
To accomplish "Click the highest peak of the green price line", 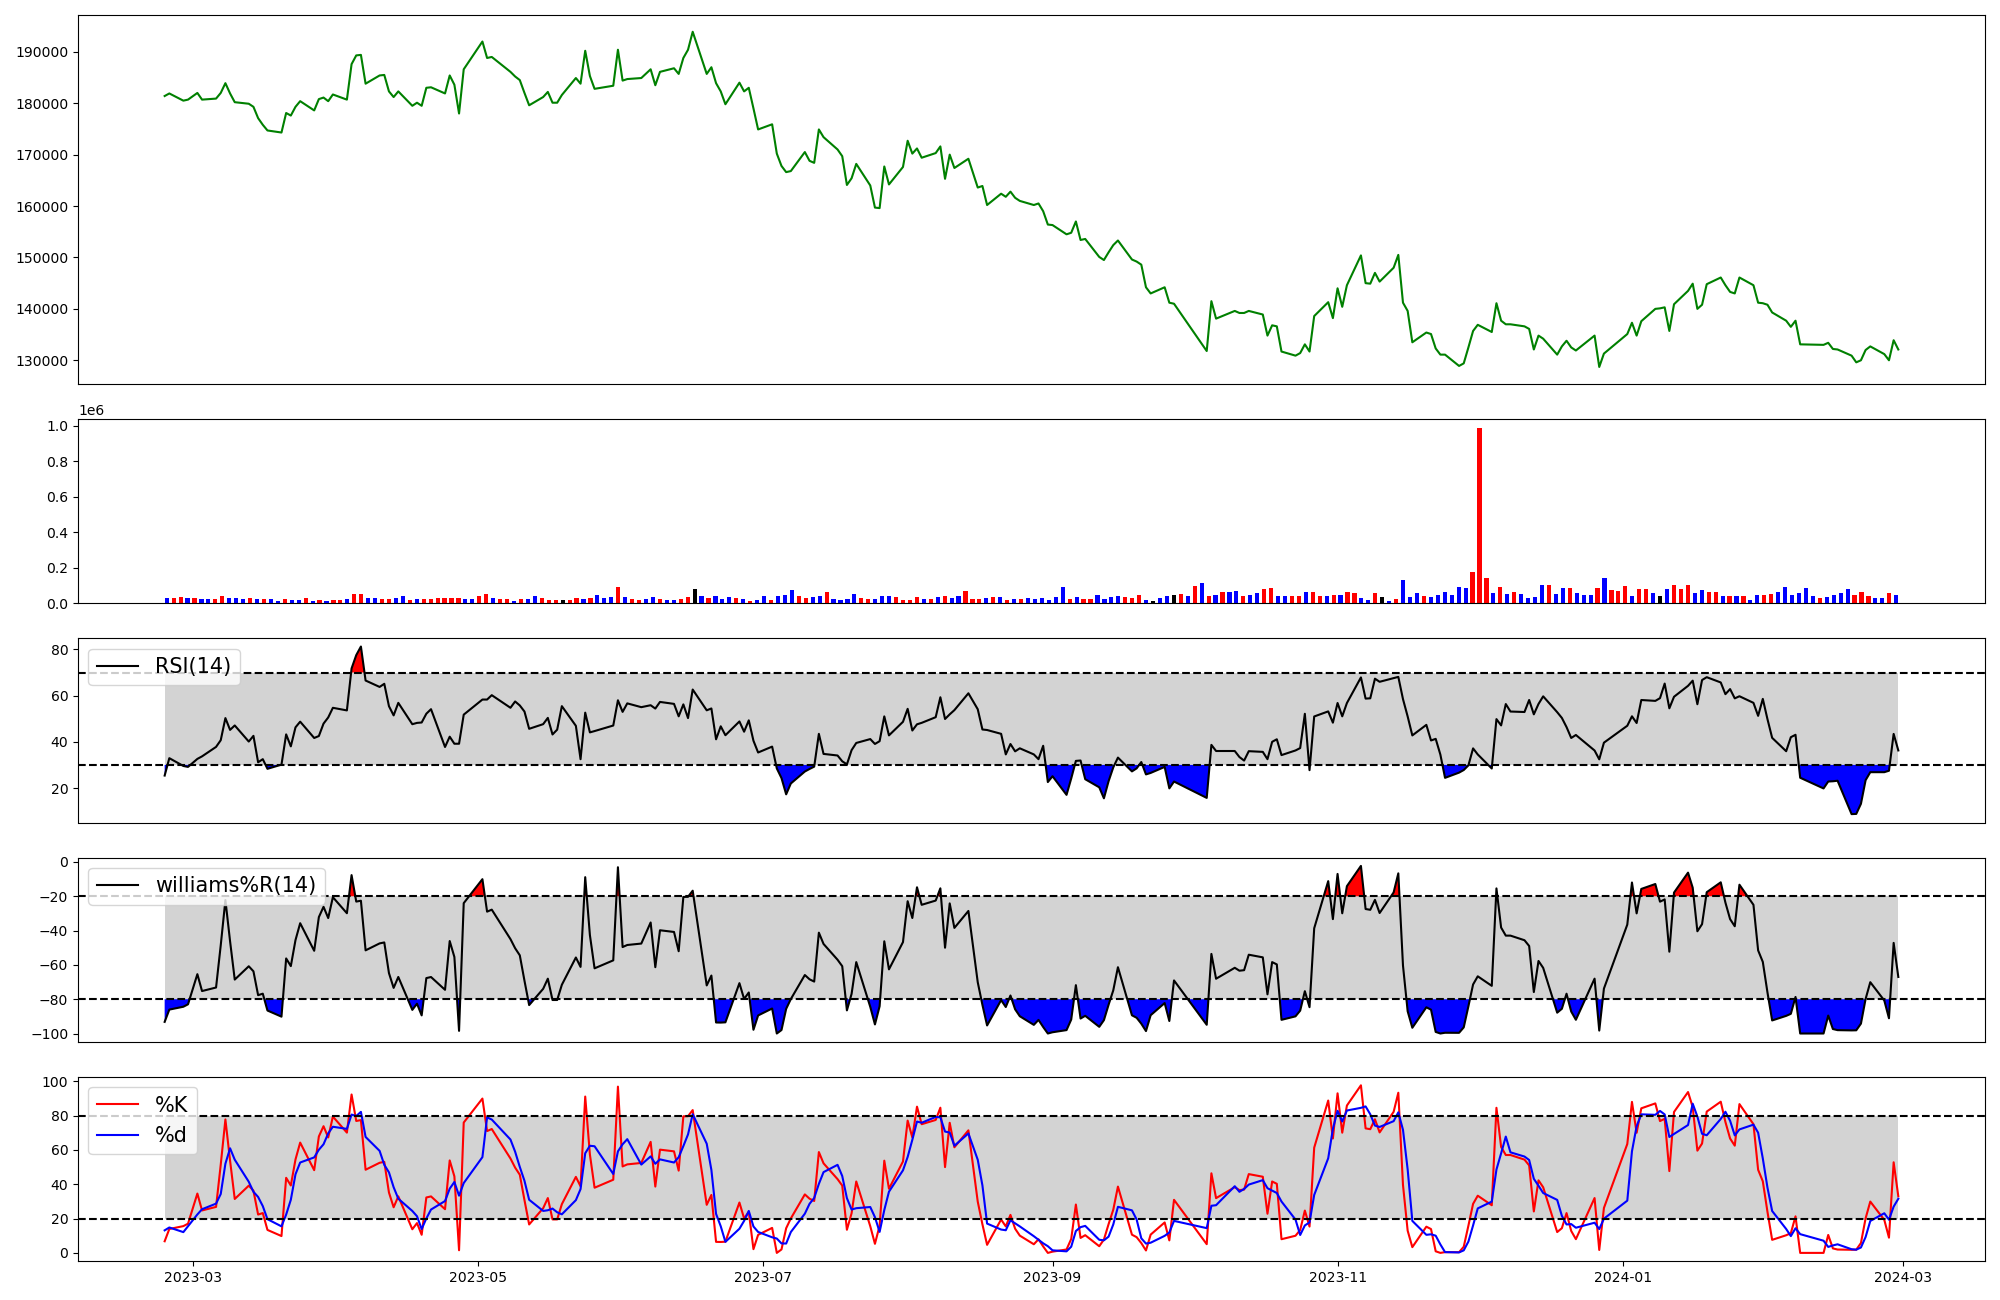I will (692, 33).
